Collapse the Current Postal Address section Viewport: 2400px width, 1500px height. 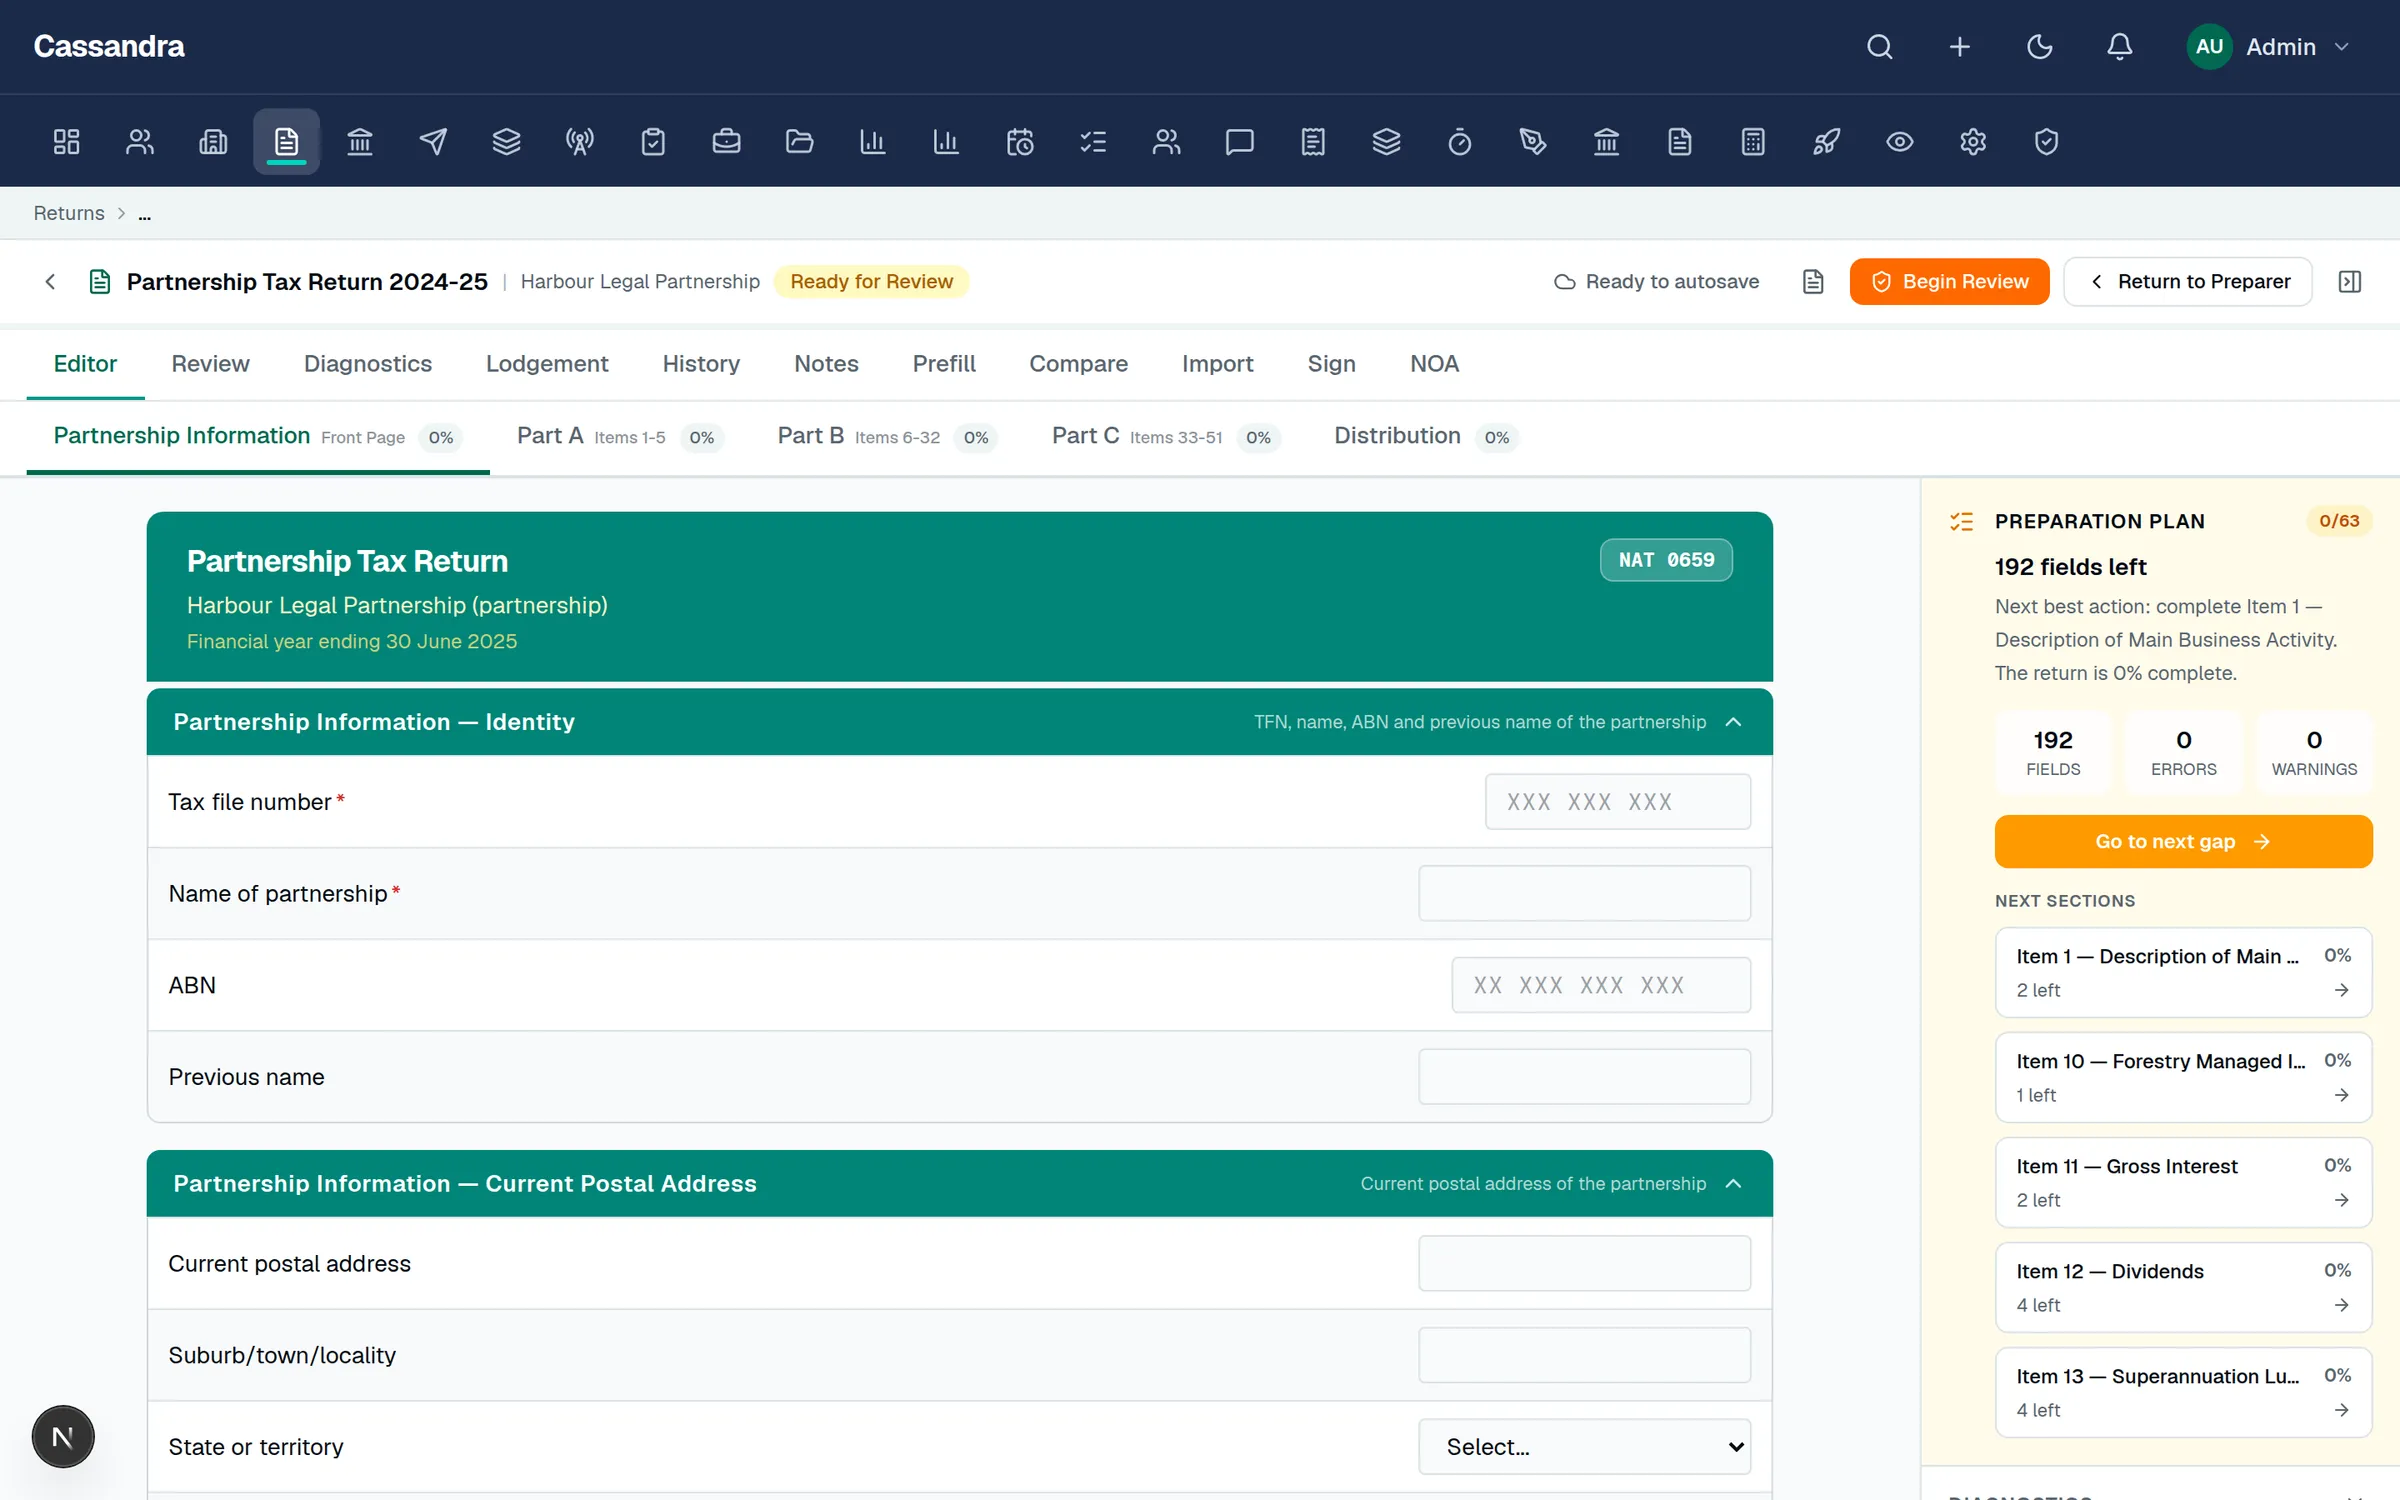click(1734, 1184)
